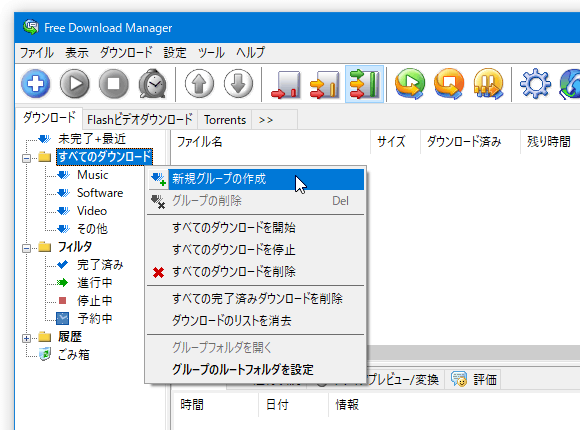Screen dimensions: 580x430
Task: Select heavy traffic mode icon with three arrows
Action: 364,84
